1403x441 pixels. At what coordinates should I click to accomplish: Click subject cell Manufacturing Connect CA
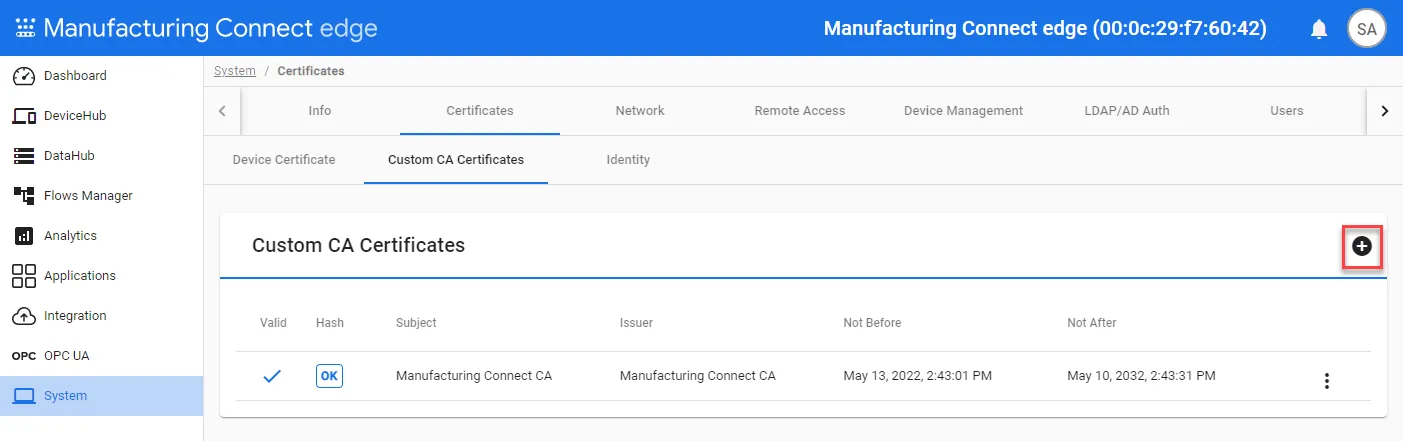[x=474, y=377]
